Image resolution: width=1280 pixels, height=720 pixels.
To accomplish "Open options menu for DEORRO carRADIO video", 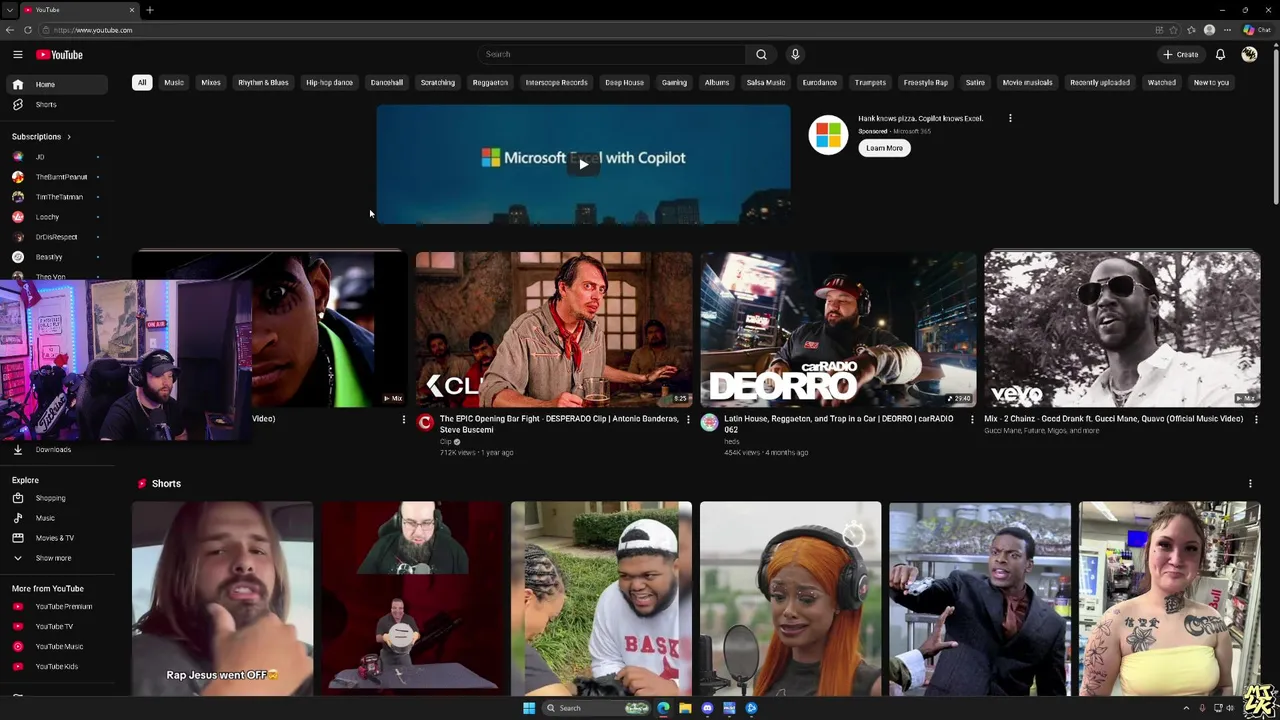I will click(972, 419).
